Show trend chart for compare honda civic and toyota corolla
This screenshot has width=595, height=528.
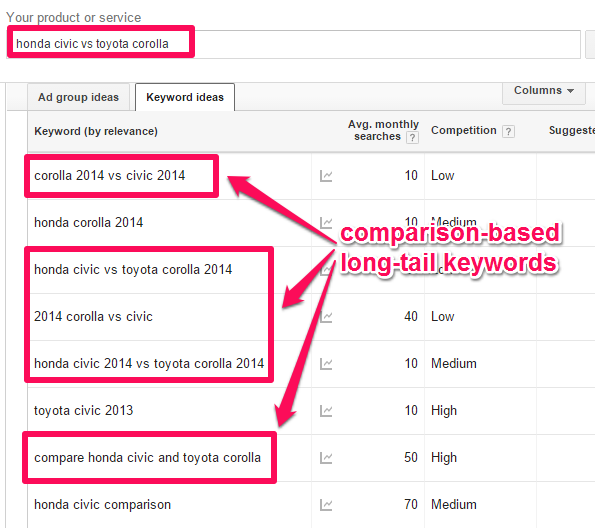pyautogui.click(x=326, y=458)
